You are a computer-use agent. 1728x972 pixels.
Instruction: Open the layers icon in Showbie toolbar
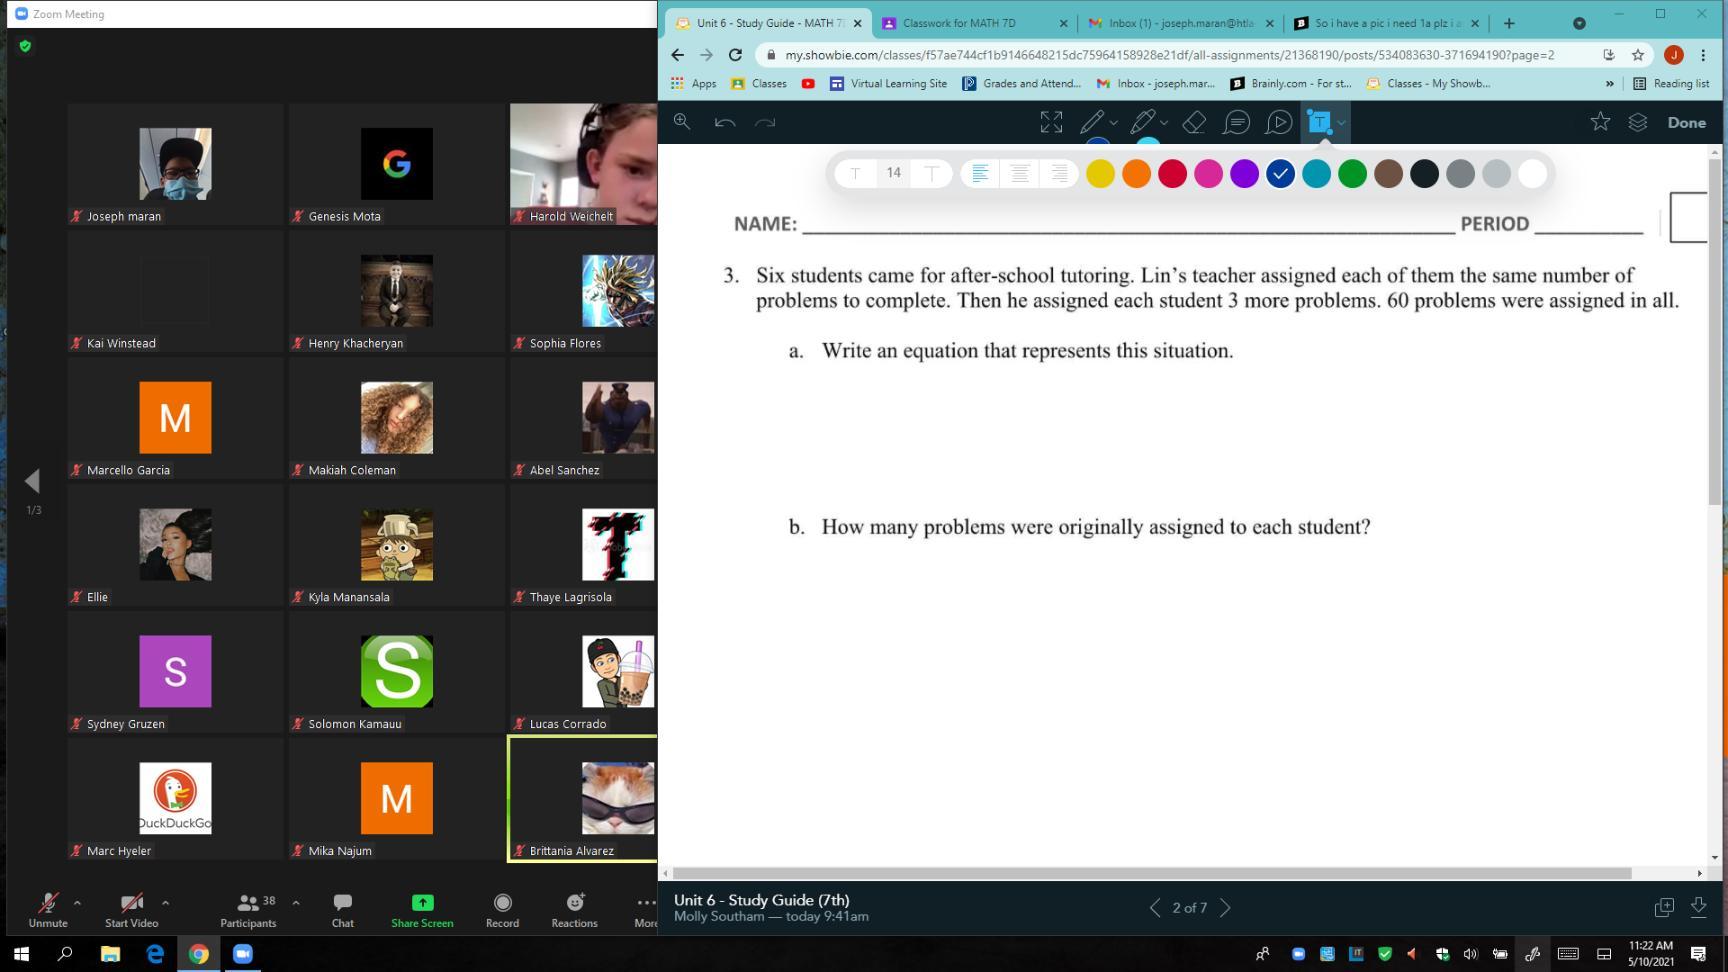(1638, 122)
